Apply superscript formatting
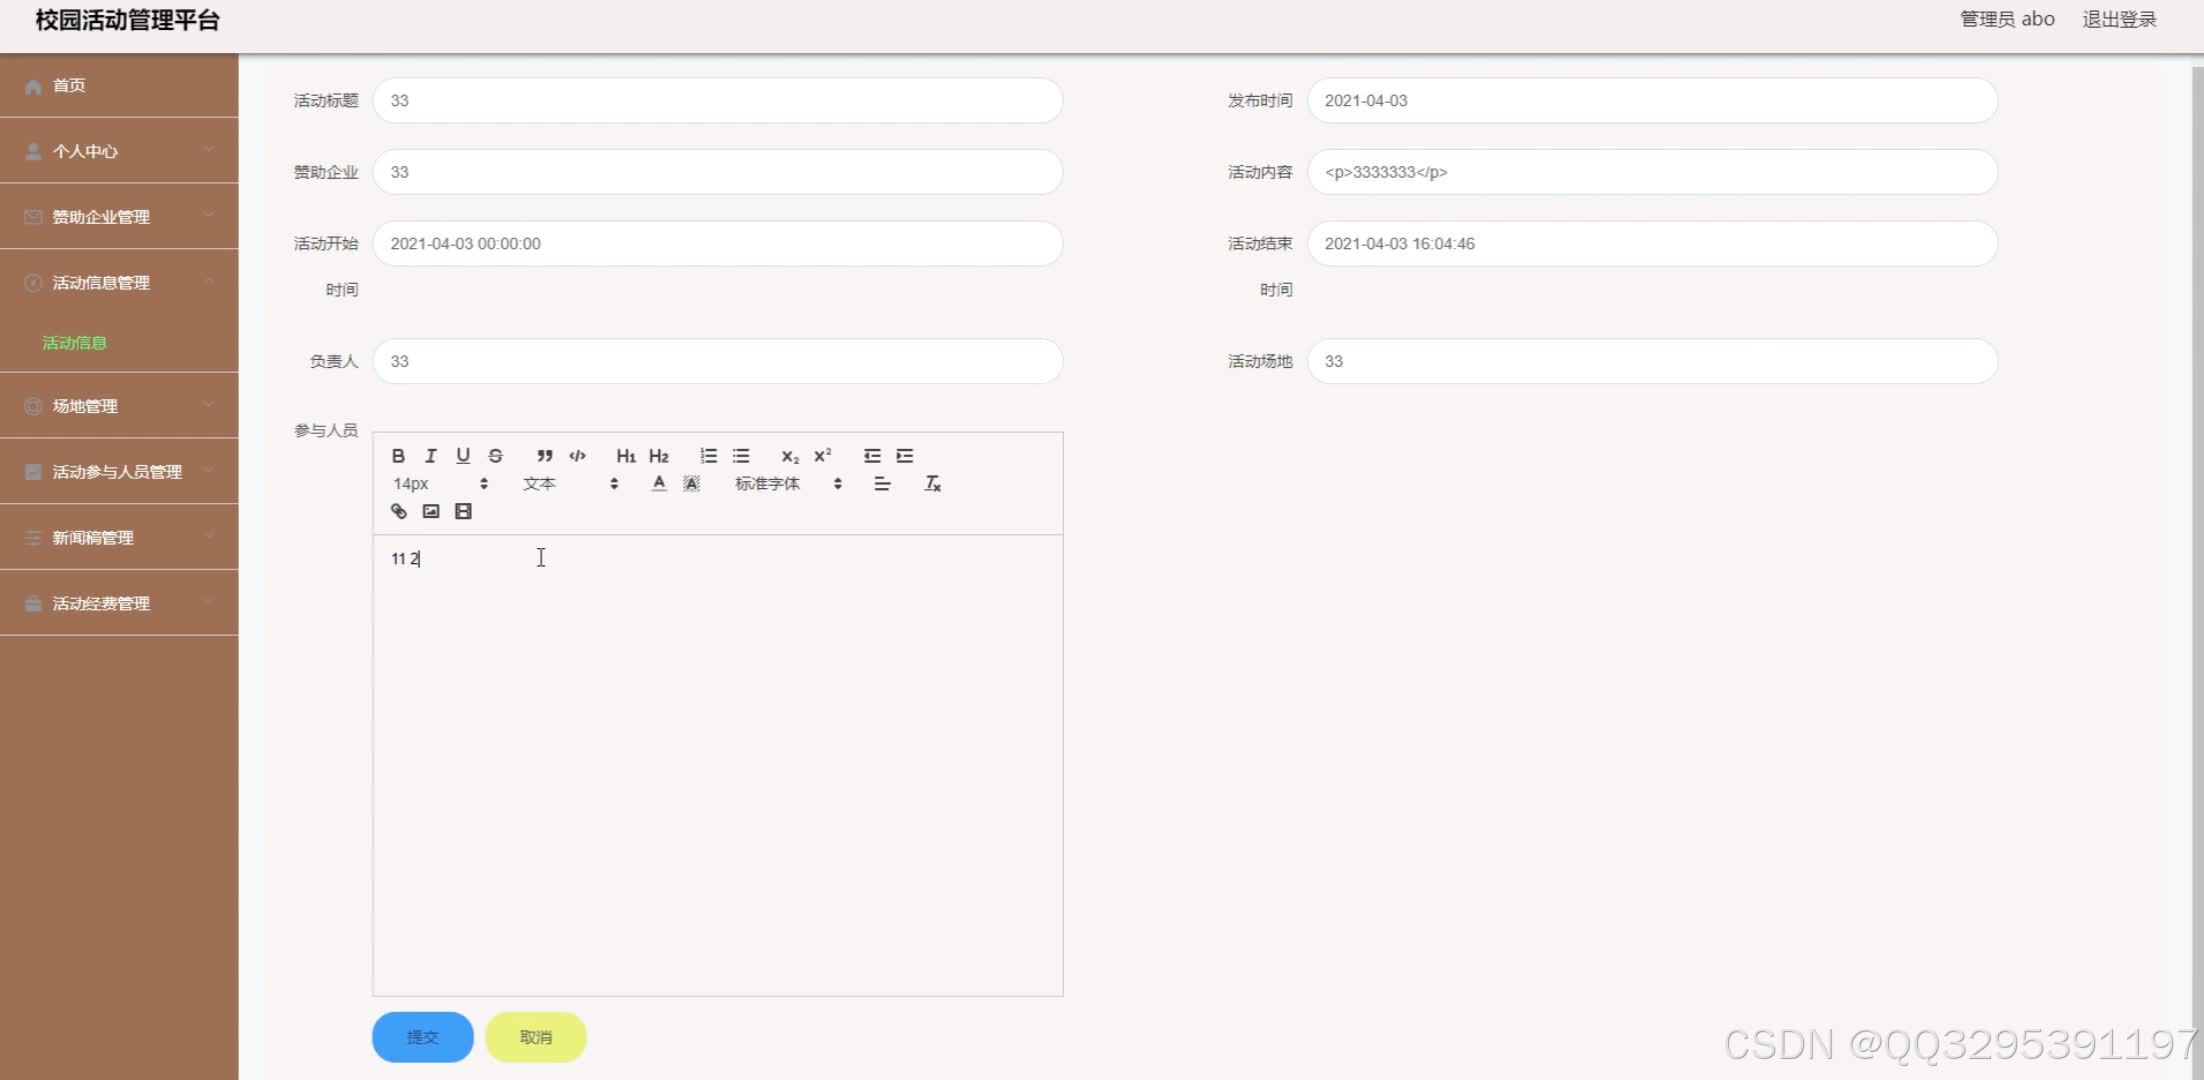Viewport: 2204px width, 1080px height. [x=822, y=456]
